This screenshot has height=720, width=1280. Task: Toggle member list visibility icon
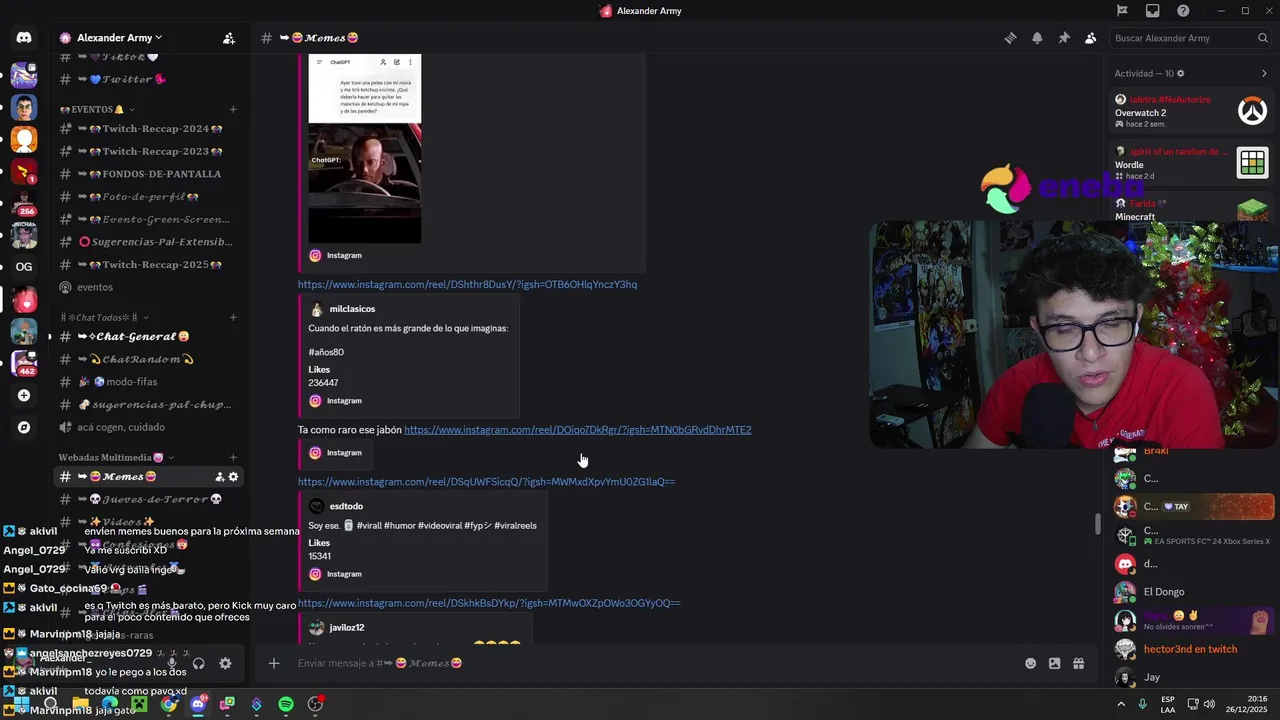(1091, 38)
